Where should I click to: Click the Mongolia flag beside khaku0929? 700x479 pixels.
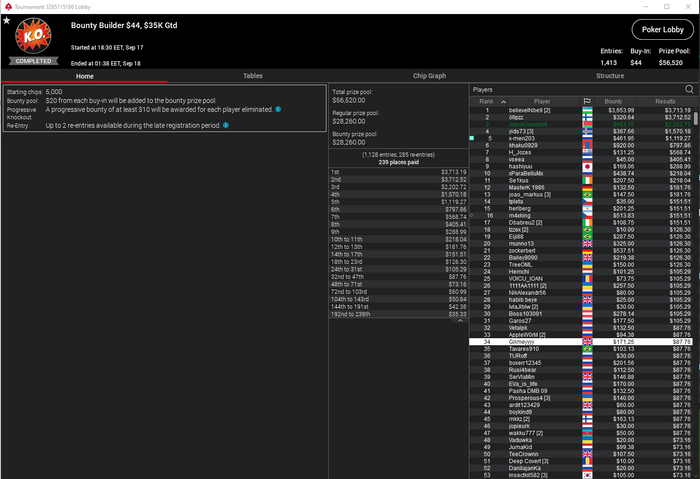[588, 146]
